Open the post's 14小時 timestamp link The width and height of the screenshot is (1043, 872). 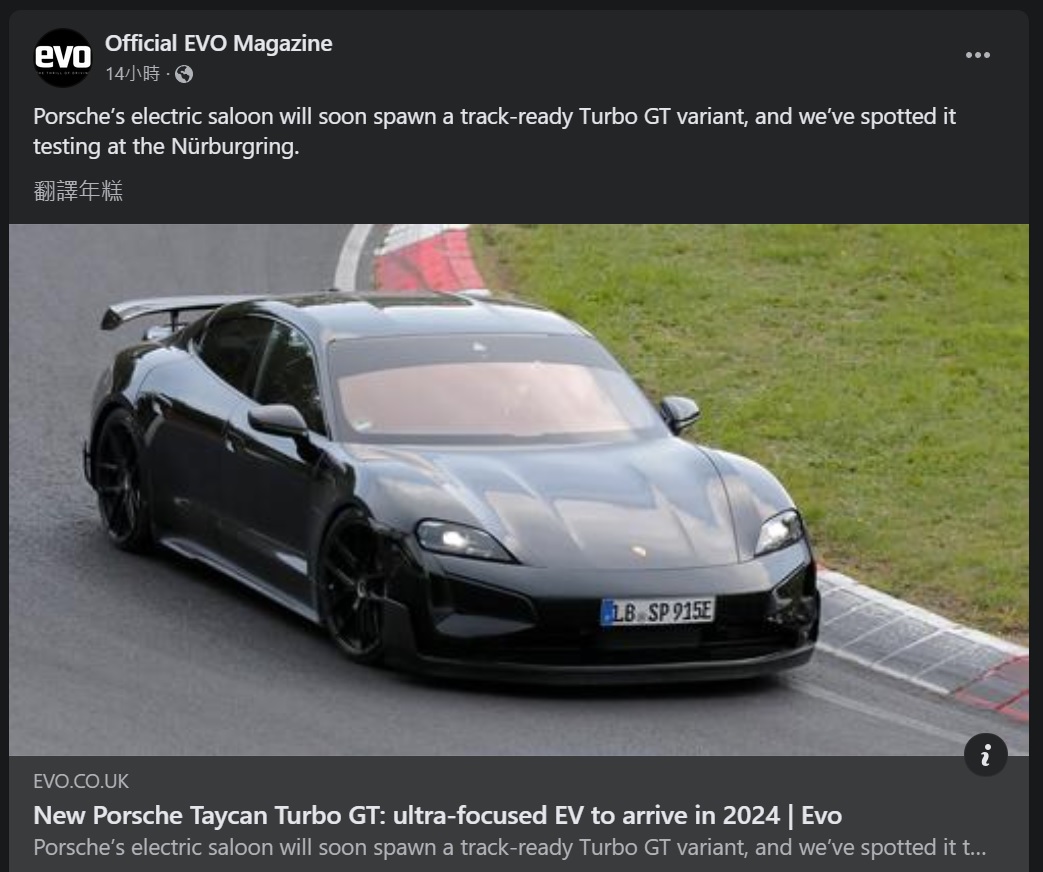(x=132, y=74)
